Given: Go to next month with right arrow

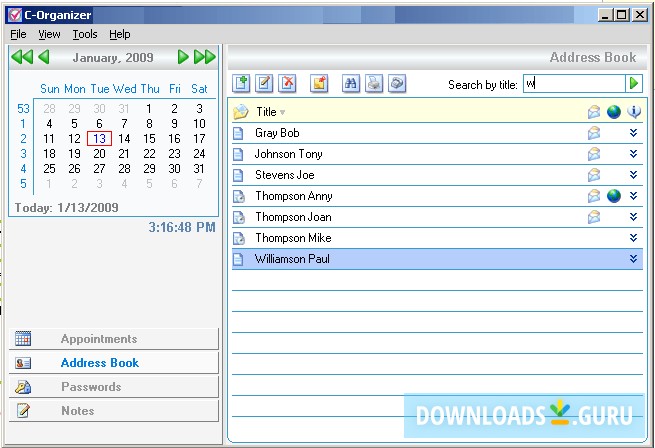Looking at the screenshot, I should (x=183, y=57).
